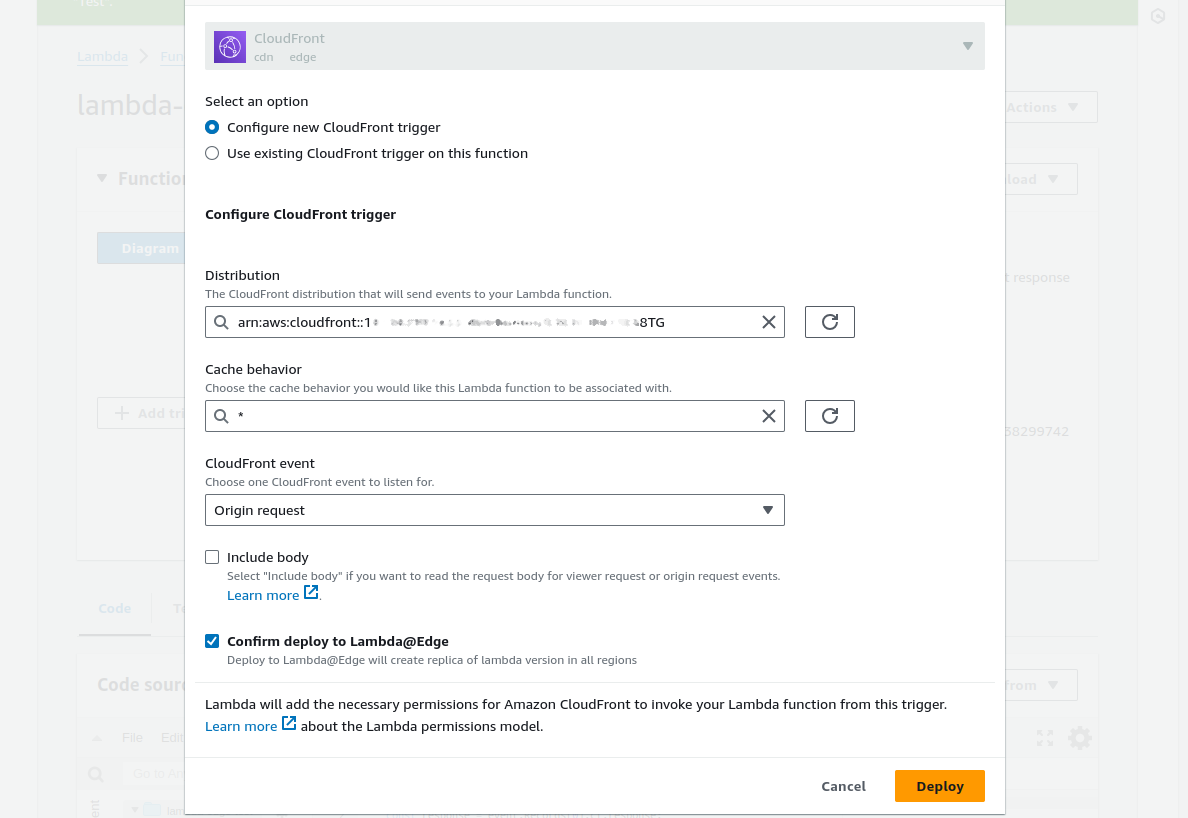The height and width of the screenshot is (818, 1188).
Task: Select Use existing CloudFront trigger option
Action: click(212, 153)
